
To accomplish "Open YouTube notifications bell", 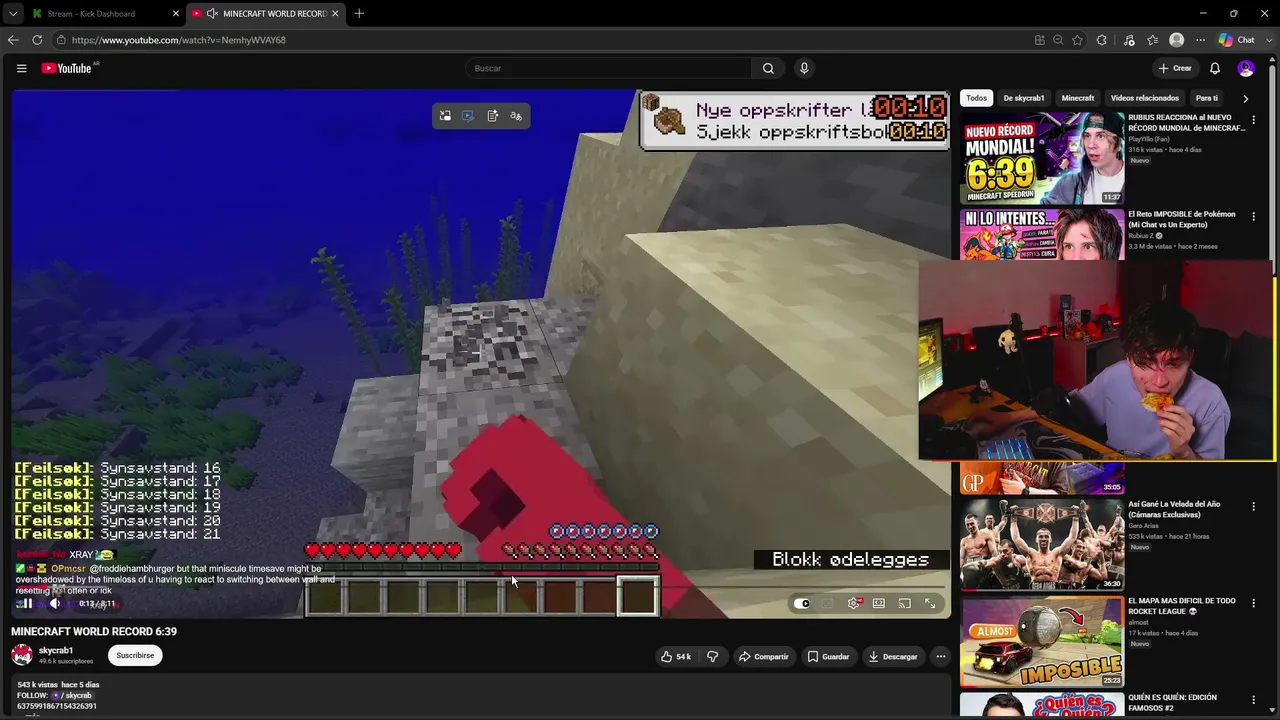I will (x=1215, y=68).
